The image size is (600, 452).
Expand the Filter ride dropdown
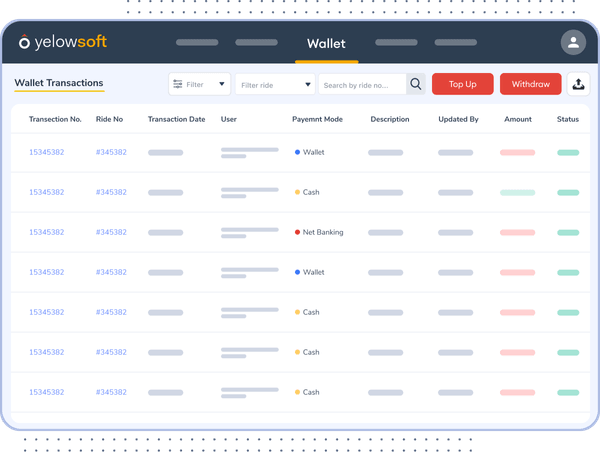[x=275, y=85]
